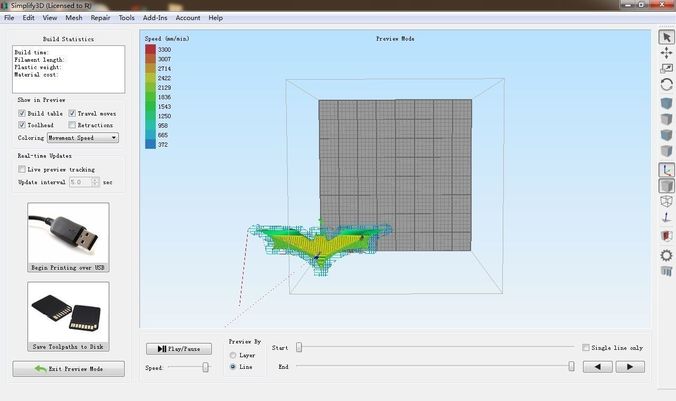The height and width of the screenshot is (401, 676).
Task: Open process settings gear icon
Action: coord(667,255)
